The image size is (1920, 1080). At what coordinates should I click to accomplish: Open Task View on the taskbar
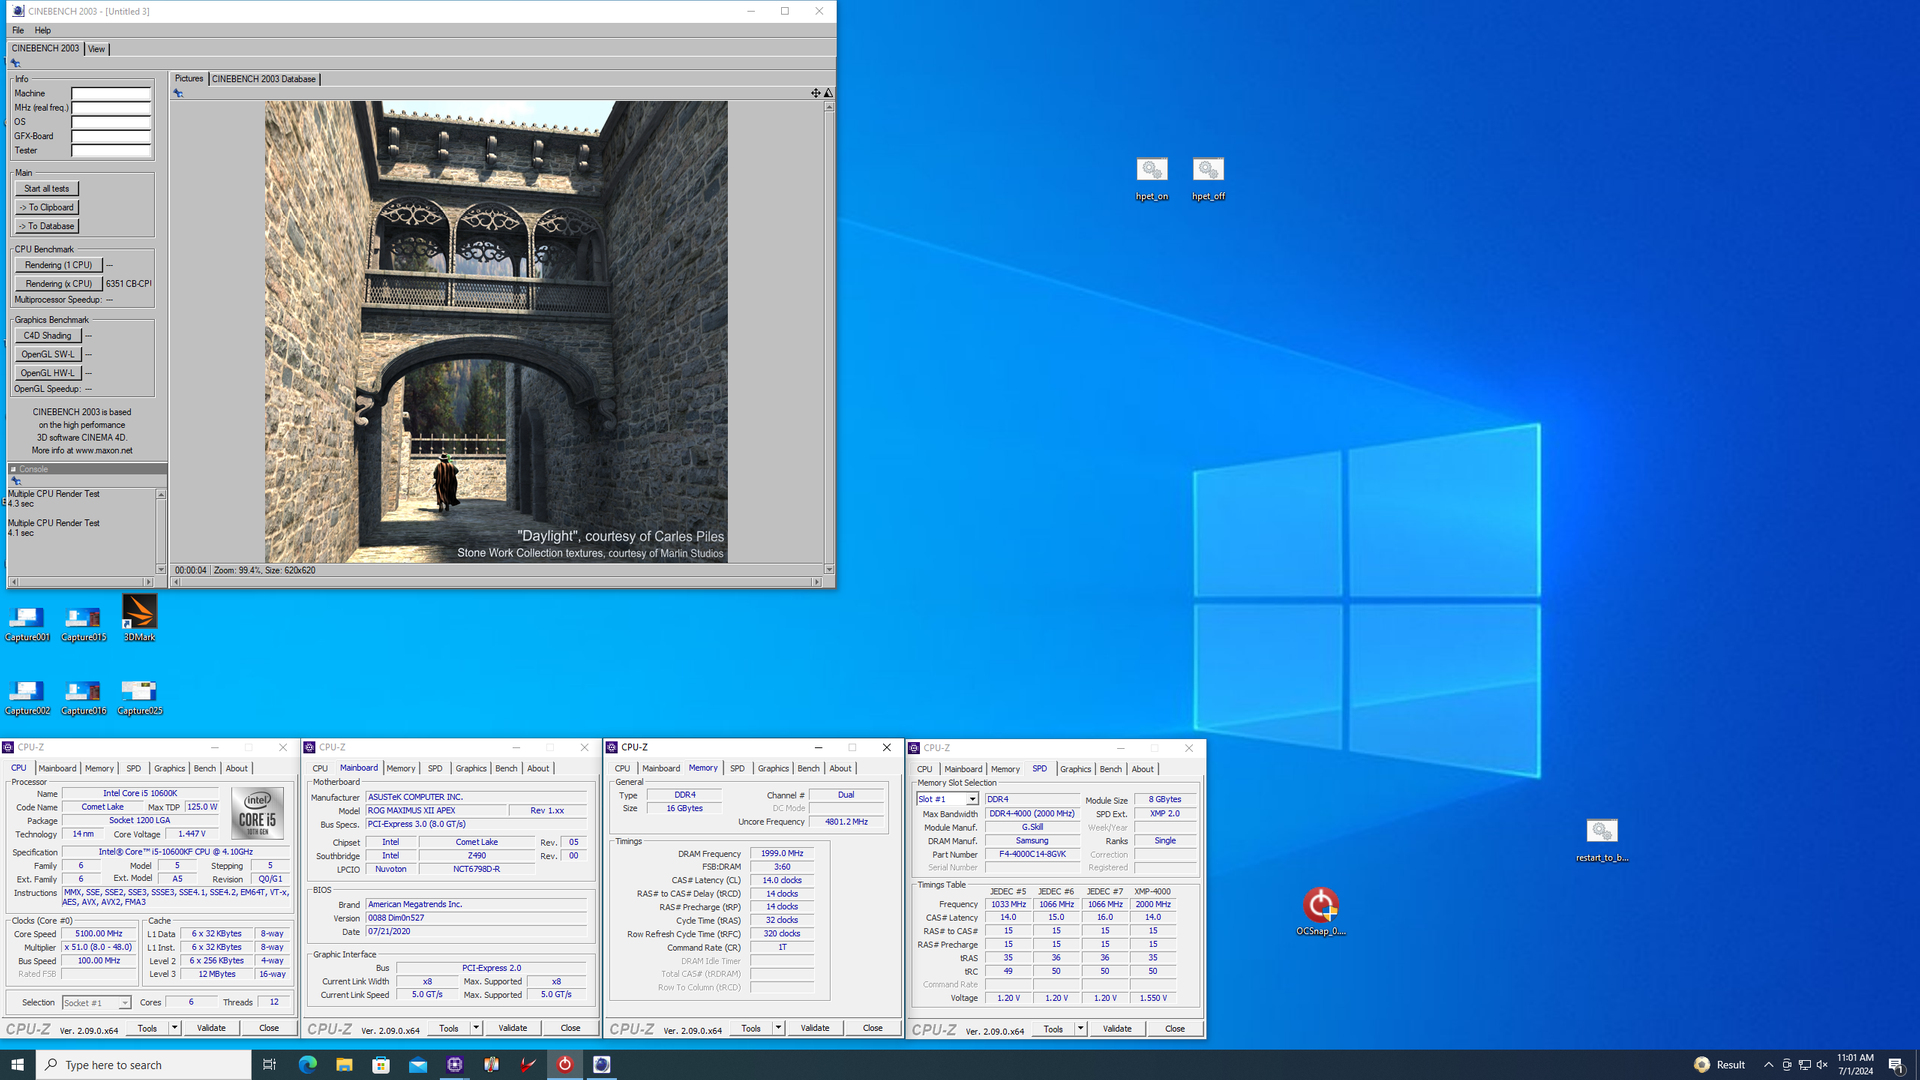pyautogui.click(x=269, y=1065)
